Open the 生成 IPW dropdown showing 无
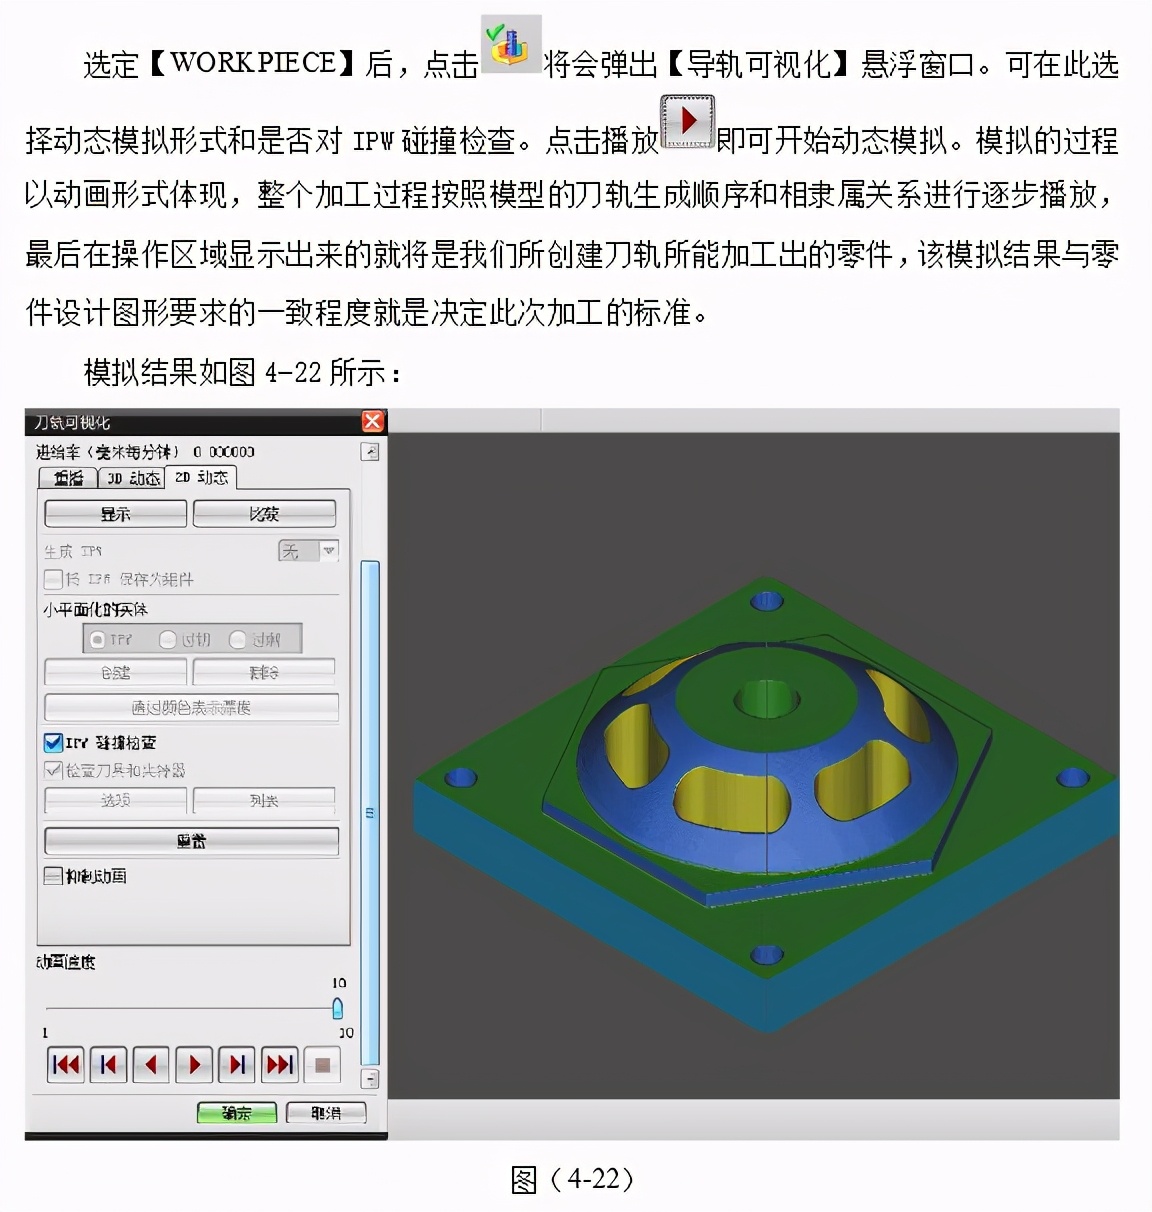 click(x=309, y=551)
